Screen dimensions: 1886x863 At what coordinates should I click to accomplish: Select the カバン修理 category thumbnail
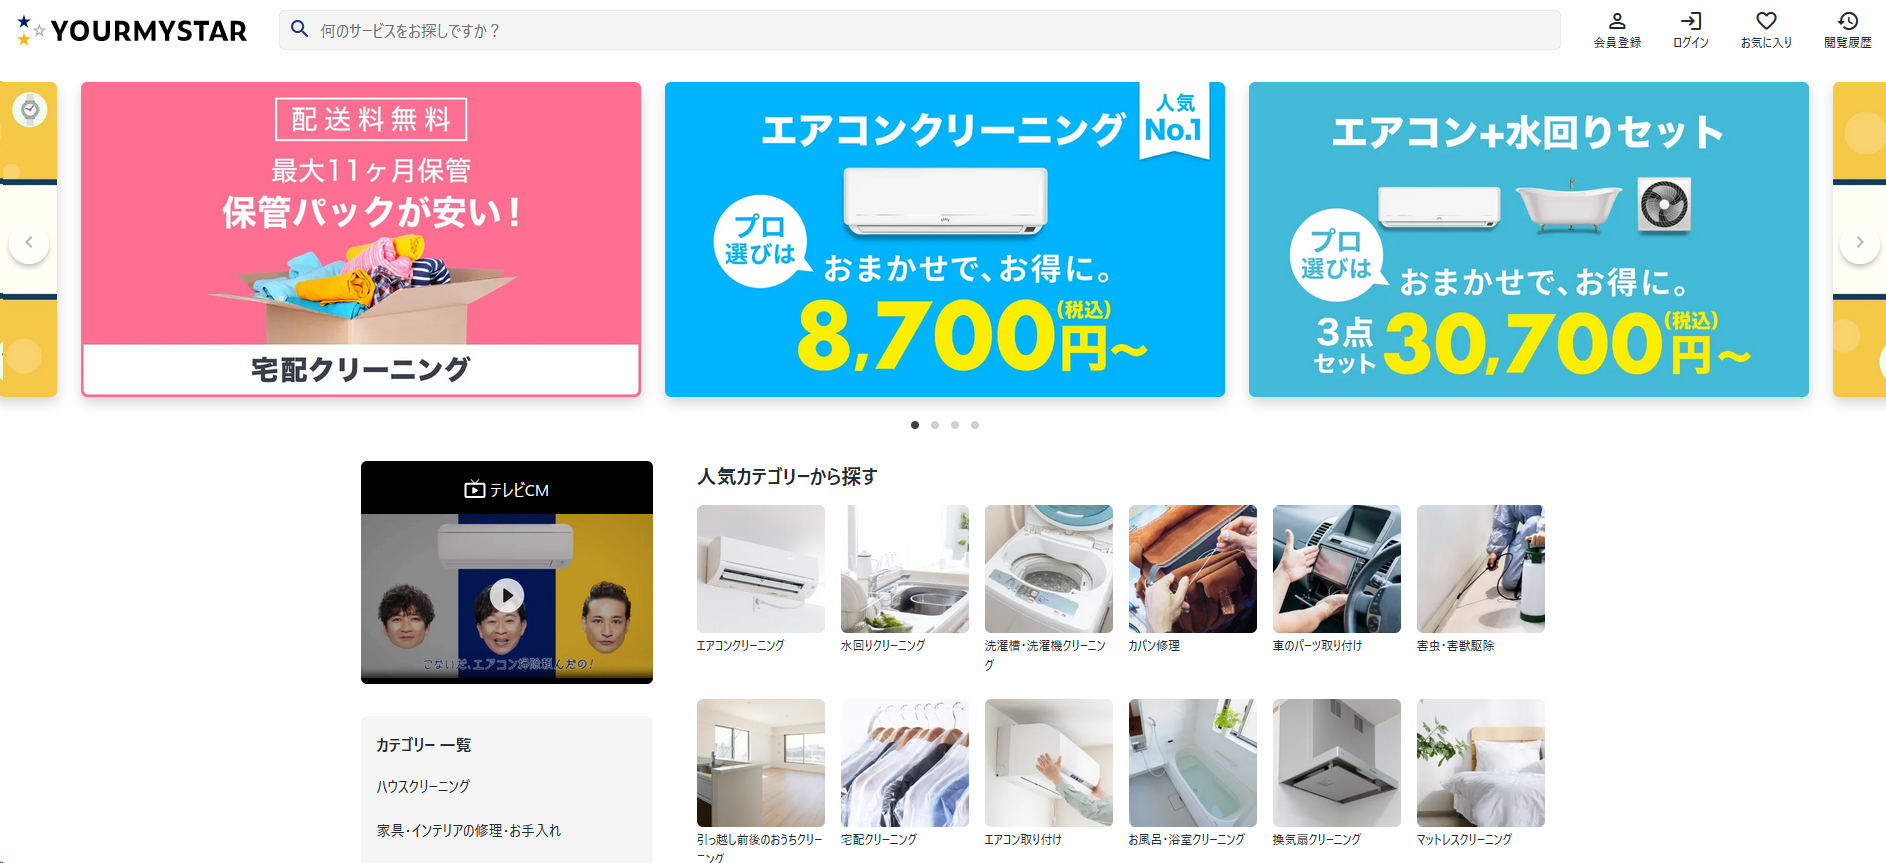point(1193,569)
